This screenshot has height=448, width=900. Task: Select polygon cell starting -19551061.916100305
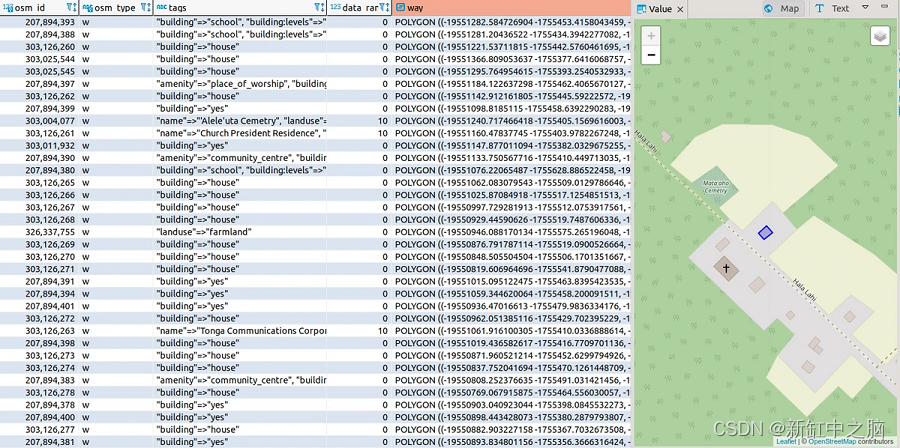(512, 330)
